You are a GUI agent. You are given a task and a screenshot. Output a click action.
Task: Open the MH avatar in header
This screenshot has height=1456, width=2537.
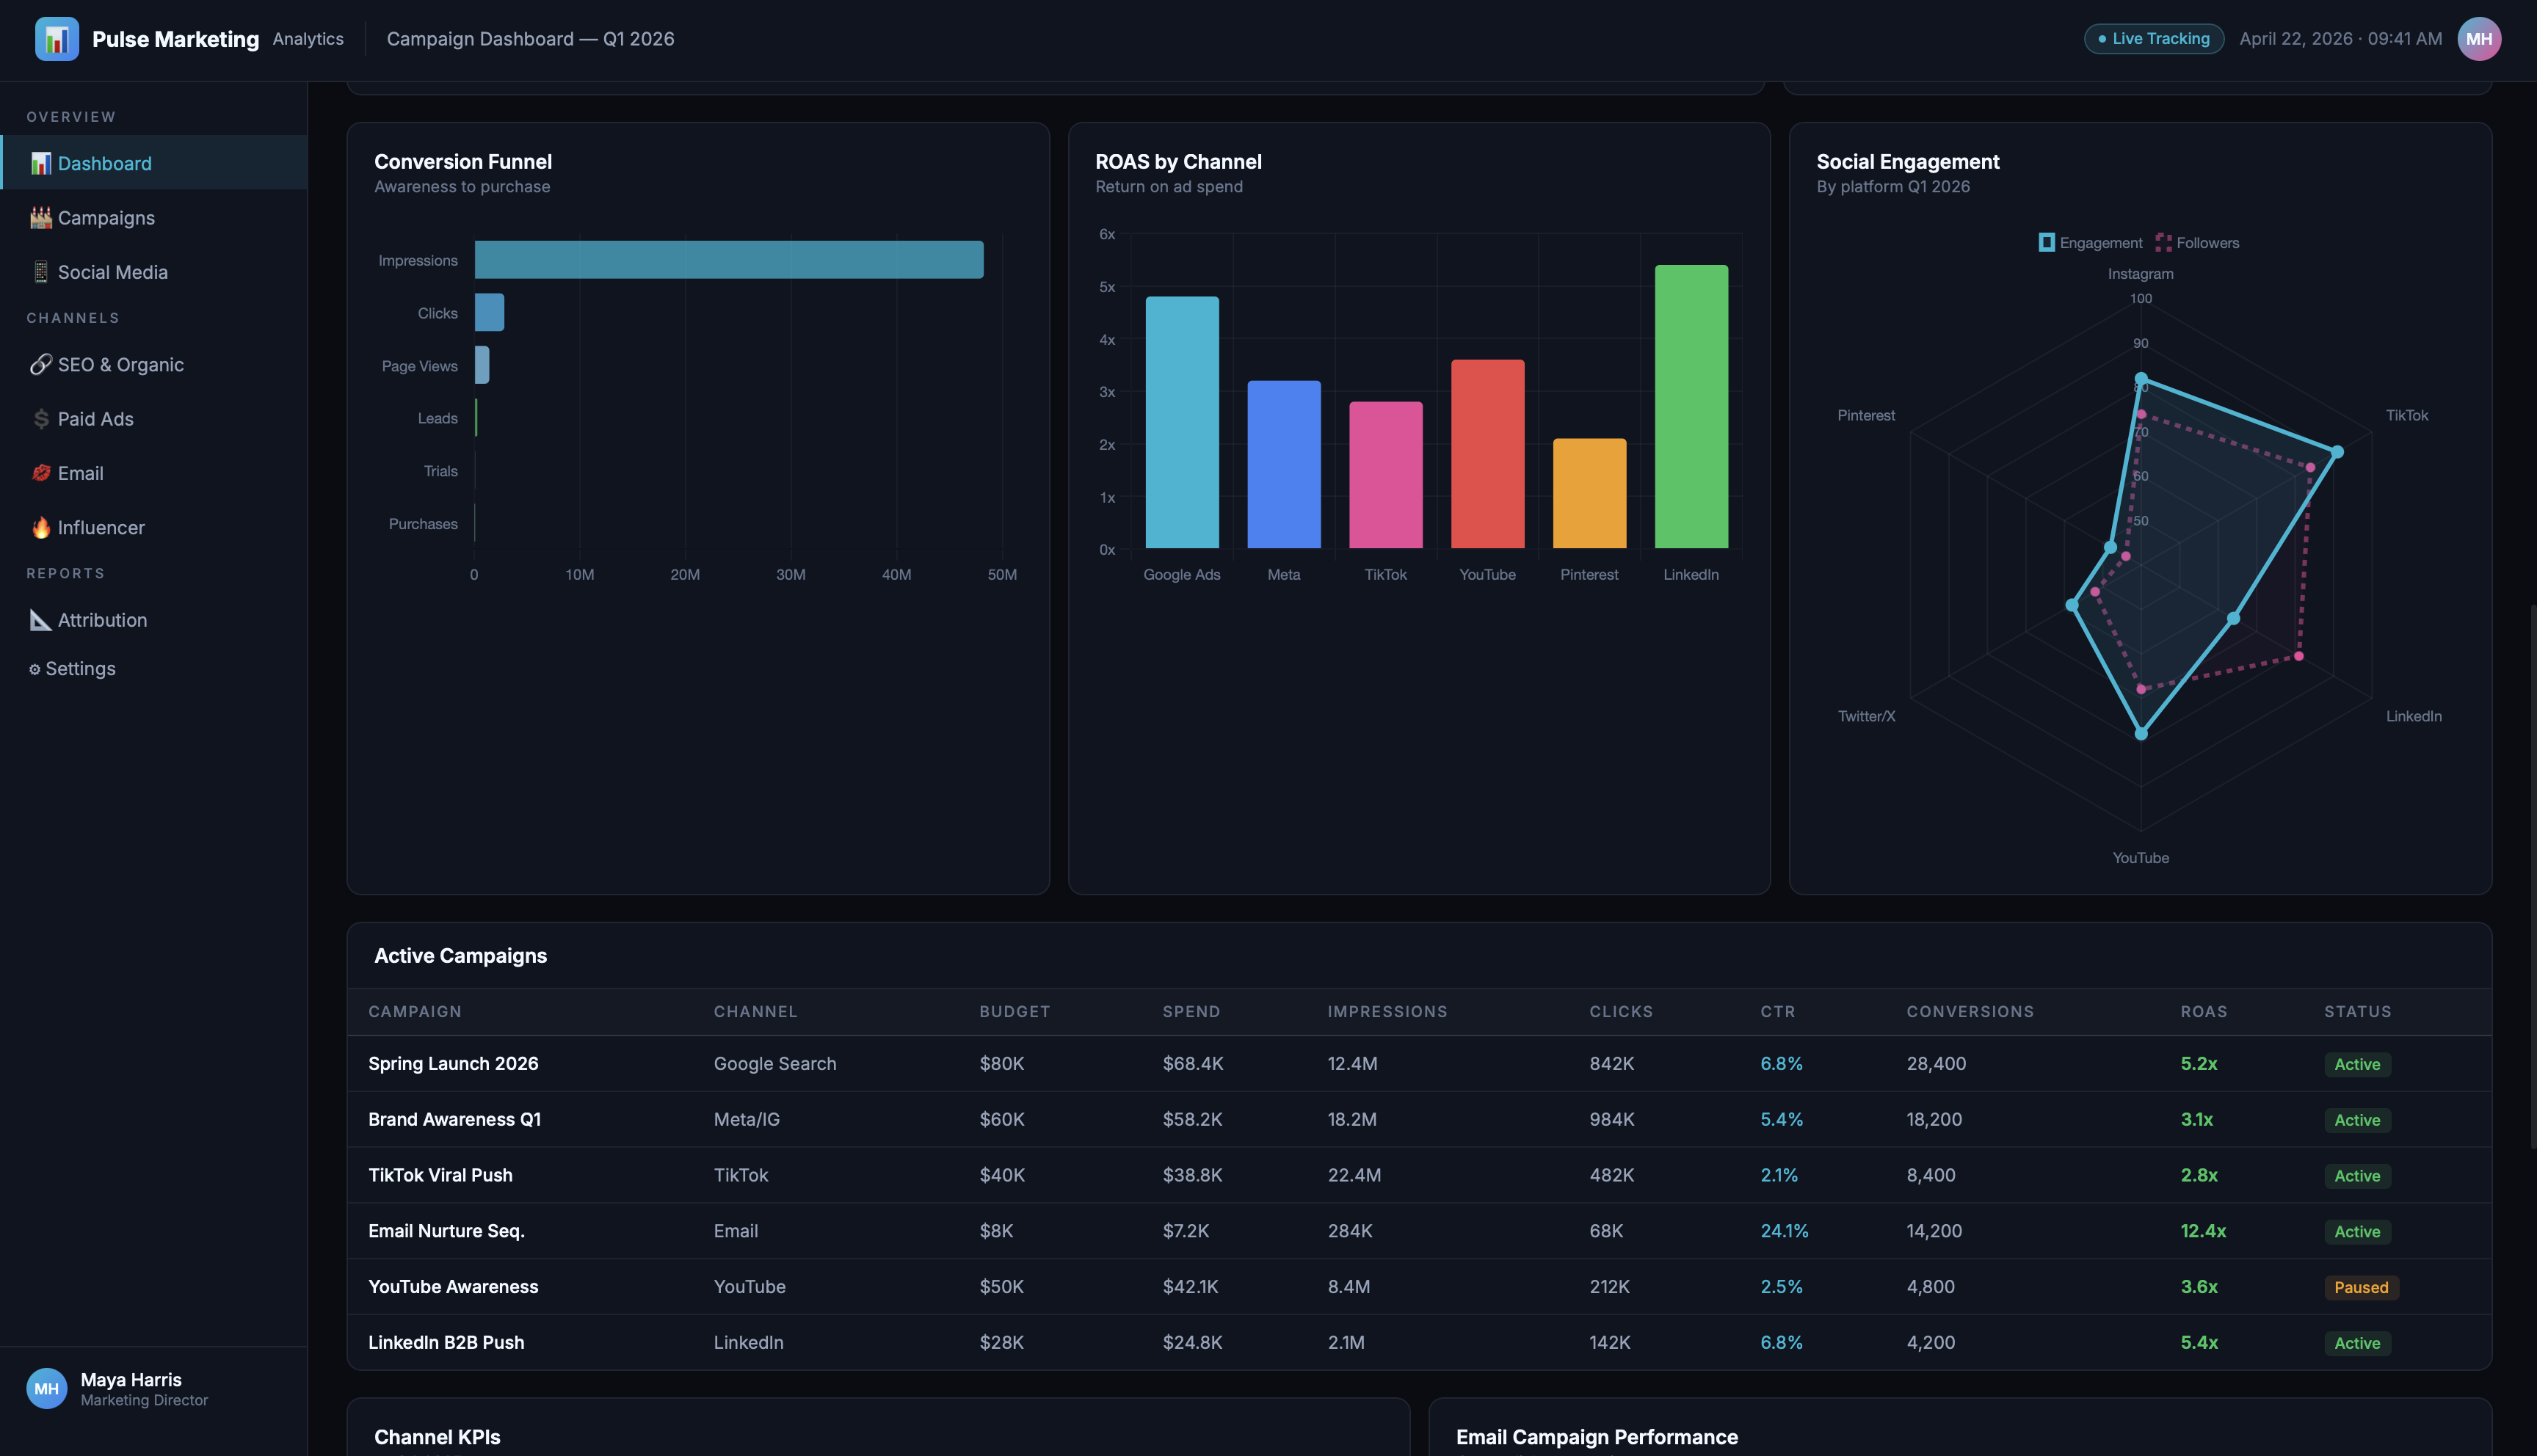2479,39
